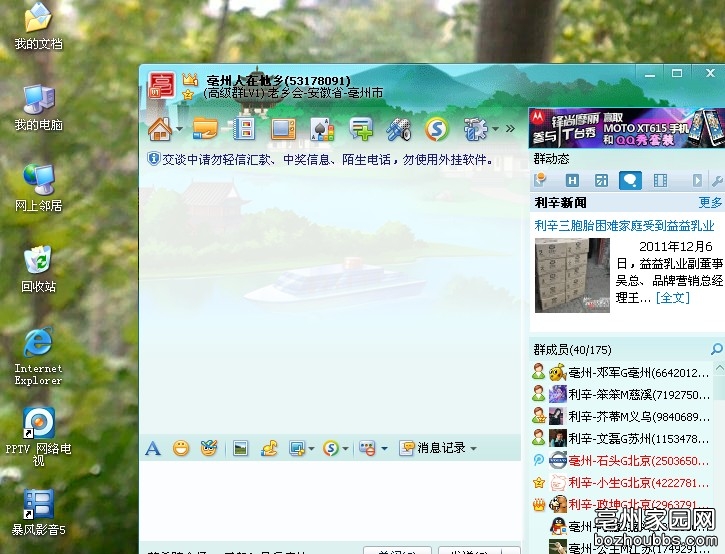Open 我的文档 desktop icon
The height and width of the screenshot is (554, 725).
pos(38,26)
